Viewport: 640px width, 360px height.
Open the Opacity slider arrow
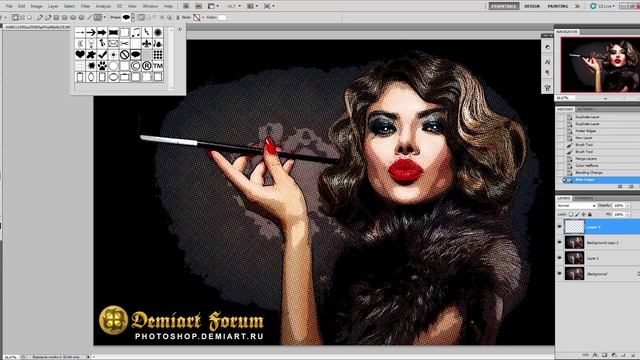(x=628, y=206)
